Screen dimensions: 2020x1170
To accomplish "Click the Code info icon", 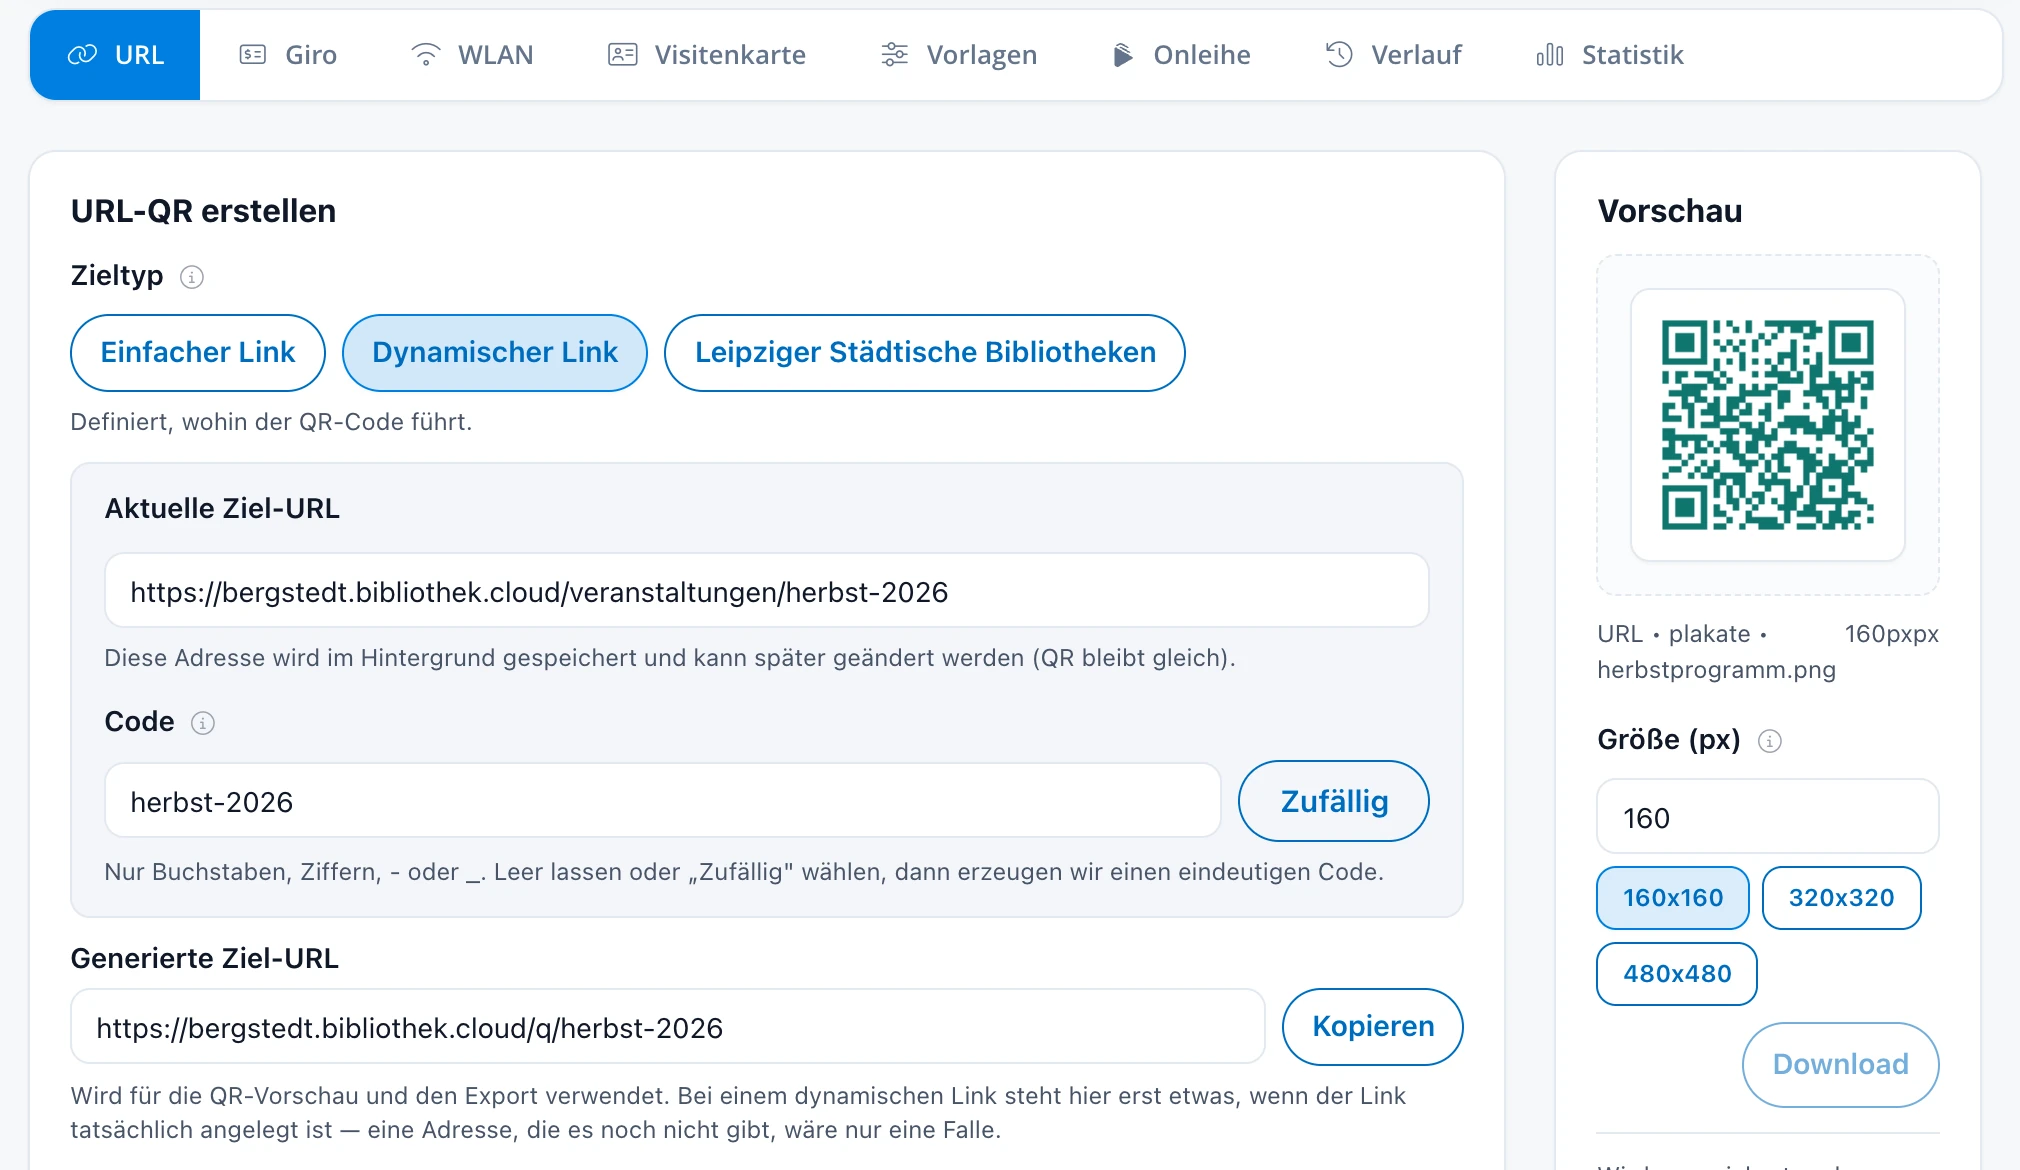I will pos(203,723).
